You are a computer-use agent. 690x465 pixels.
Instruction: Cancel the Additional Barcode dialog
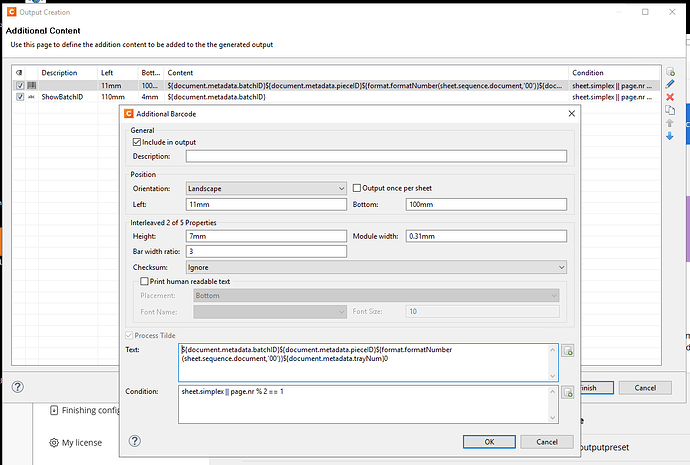pyautogui.click(x=547, y=442)
